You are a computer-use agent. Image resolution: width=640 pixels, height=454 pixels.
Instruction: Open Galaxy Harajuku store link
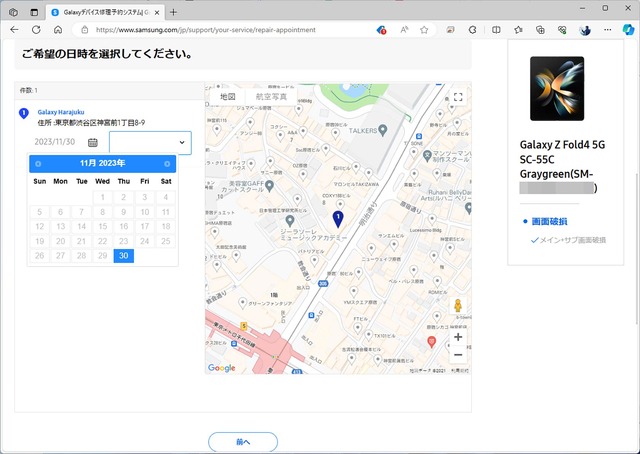point(61,112)
